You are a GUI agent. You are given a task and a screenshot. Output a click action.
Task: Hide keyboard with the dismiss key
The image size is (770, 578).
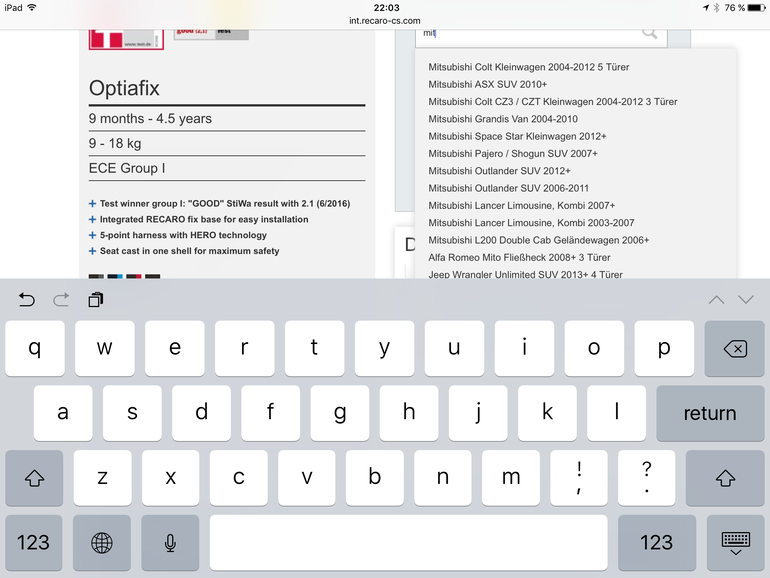pos(735,542)
